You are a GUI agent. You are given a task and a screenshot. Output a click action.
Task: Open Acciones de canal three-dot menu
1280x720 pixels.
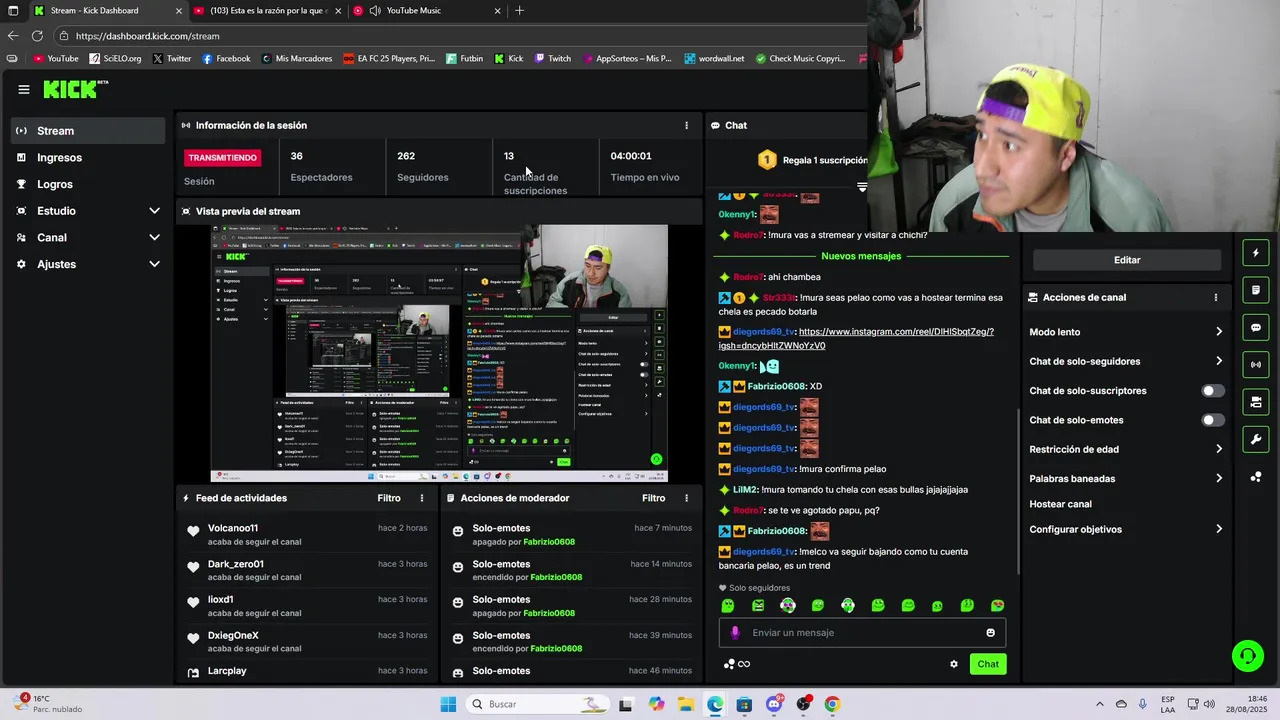[1216, 298]
